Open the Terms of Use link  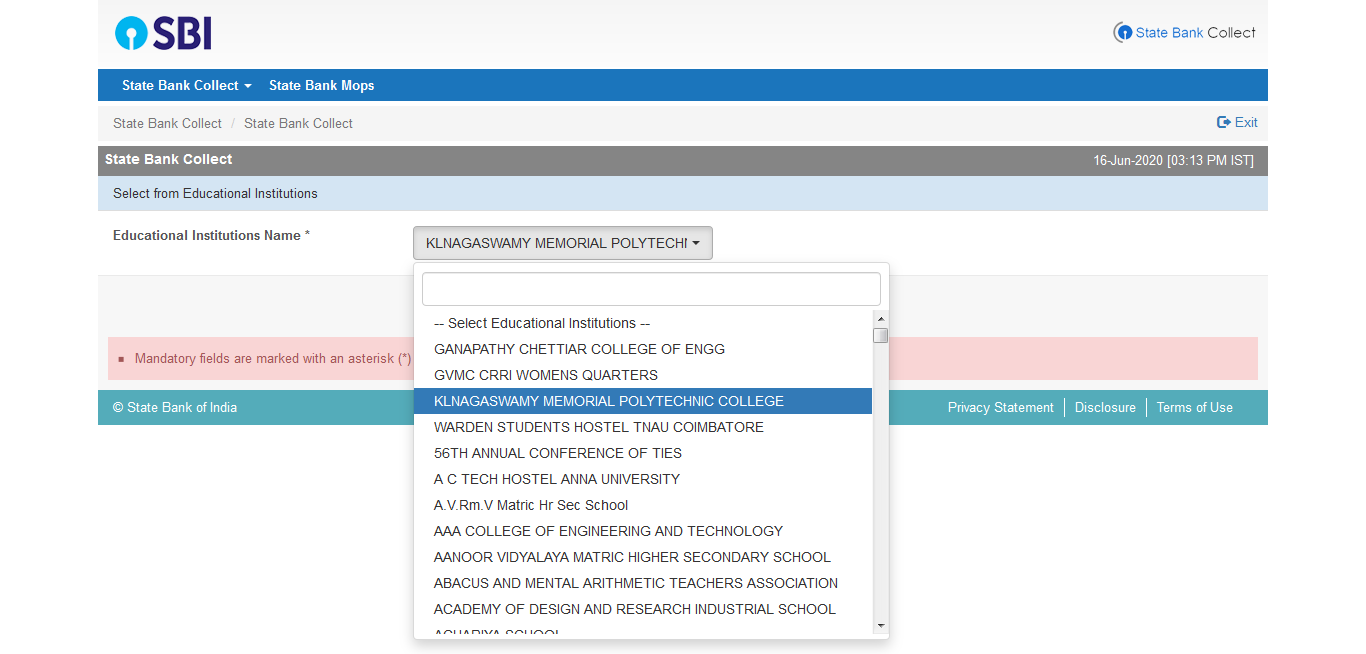(1194, 407)
